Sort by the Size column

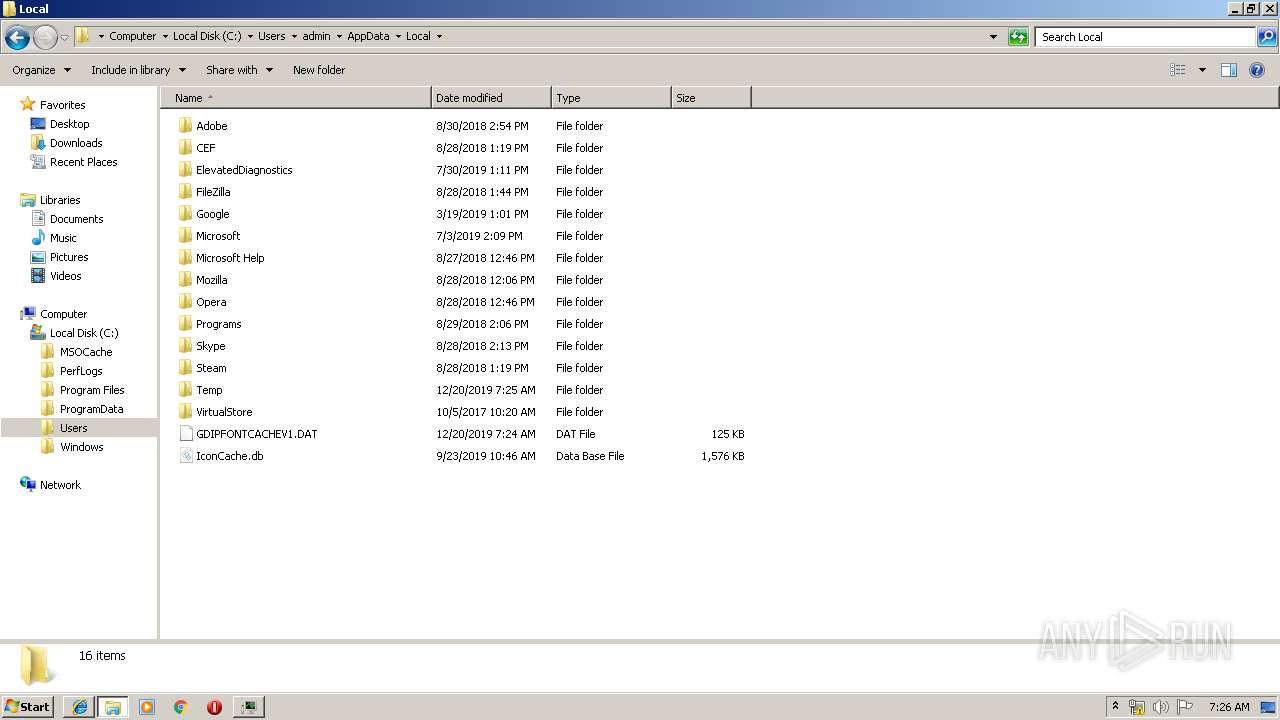tap(711, 98)
